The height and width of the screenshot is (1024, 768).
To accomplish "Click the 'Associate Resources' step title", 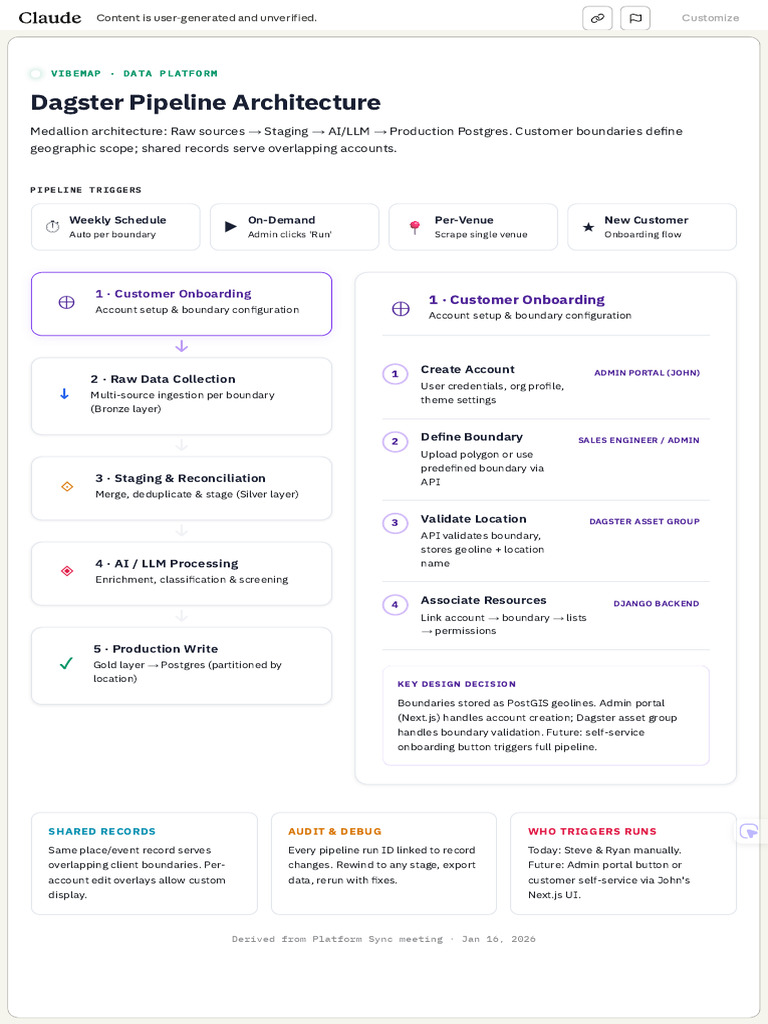I will (x=483, y=600).
